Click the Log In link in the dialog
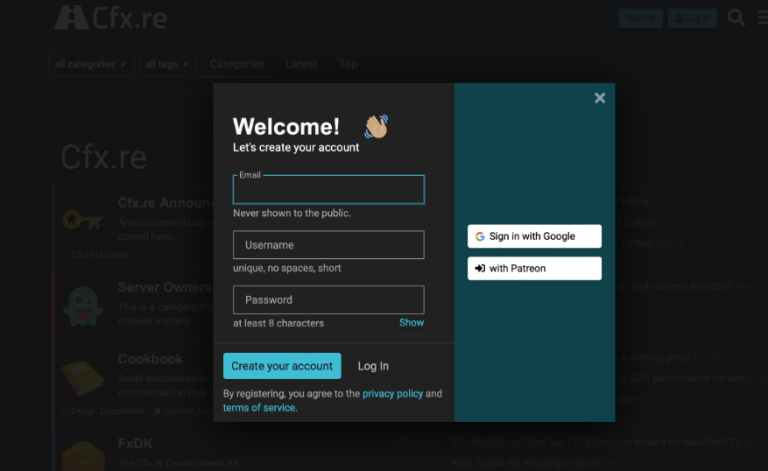The image size is (768, 471). click(x=373, y=366)
